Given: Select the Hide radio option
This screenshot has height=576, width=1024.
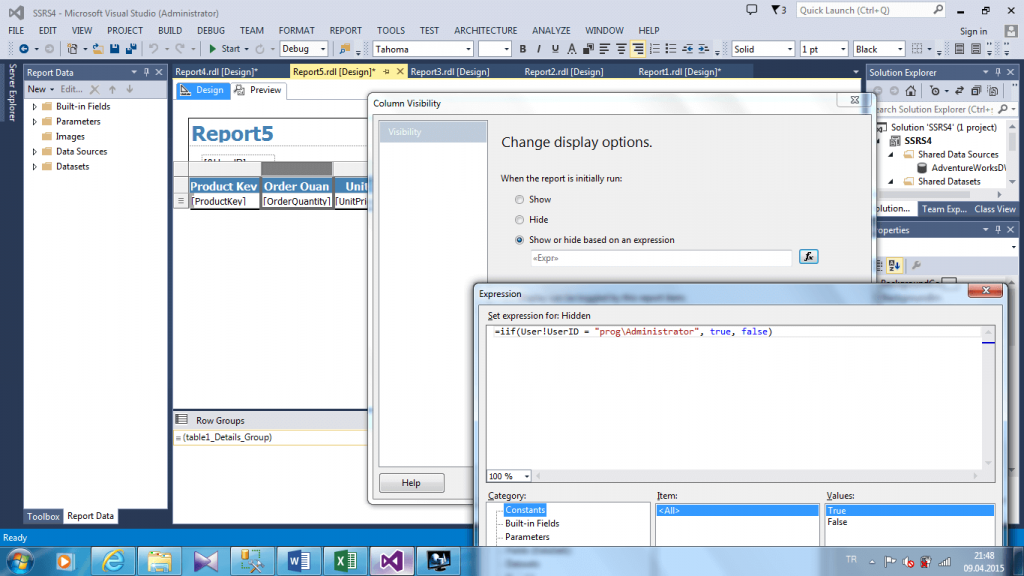Looking at the screenshot, I should click(519, 219).
